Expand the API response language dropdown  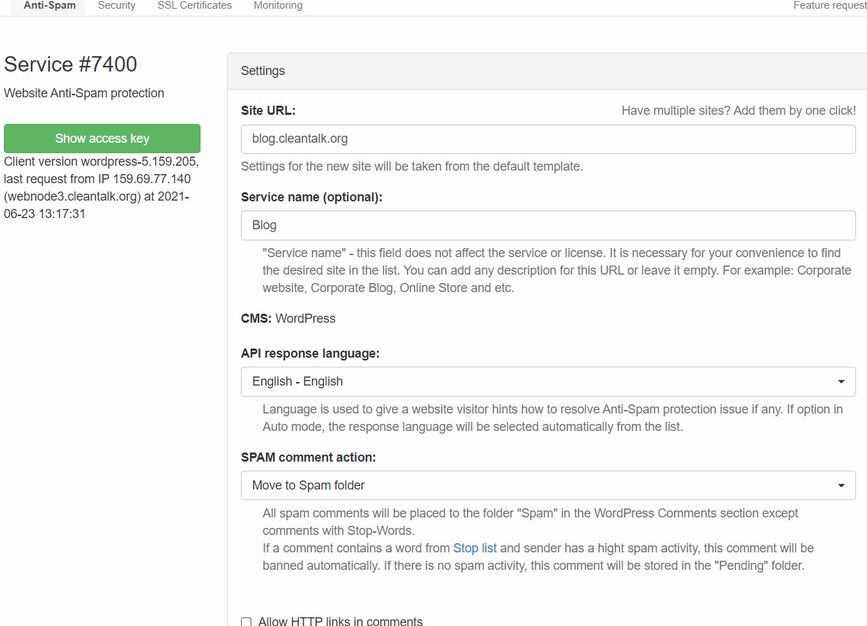click(548, 382)
